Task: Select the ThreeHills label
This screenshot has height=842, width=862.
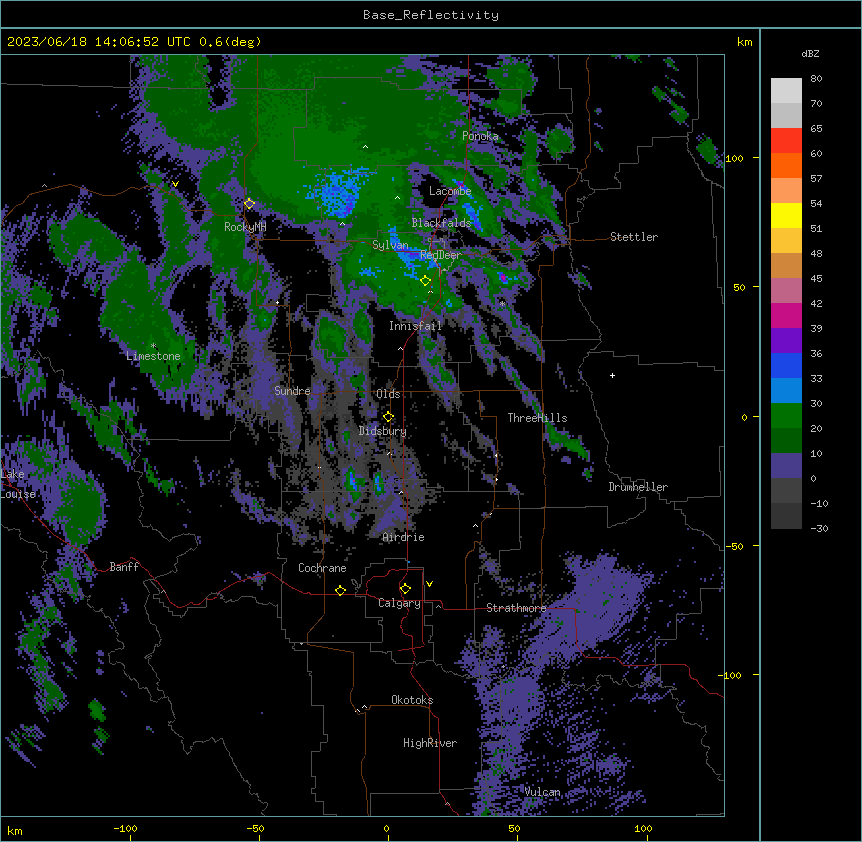Action: click(537, 418)
